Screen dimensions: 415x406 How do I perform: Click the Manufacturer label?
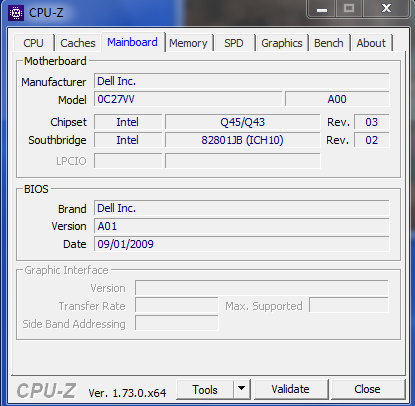(x=54, y=82)
